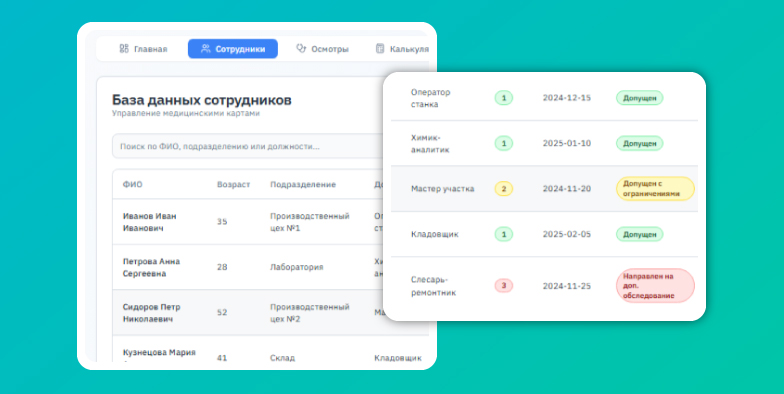The image size is (784, 394).
Task: Click the Допущен с ограничениями status
Action: click(655, 188)
